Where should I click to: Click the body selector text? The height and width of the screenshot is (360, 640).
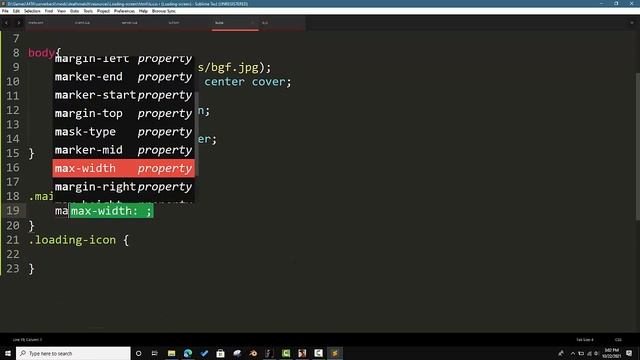click(41, 53)
